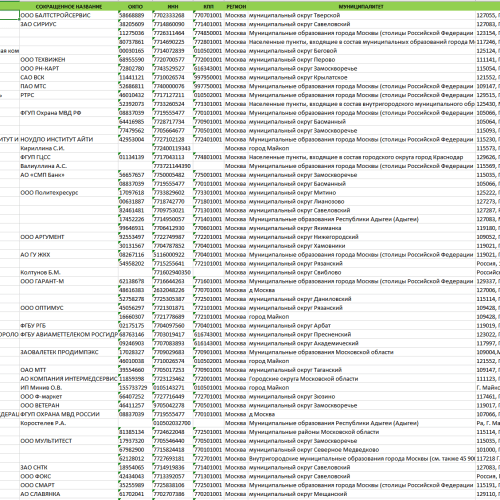500x500 pixels.
Task: Click cell Муниципальные районы Московской области
Action: tap(362, 432)
